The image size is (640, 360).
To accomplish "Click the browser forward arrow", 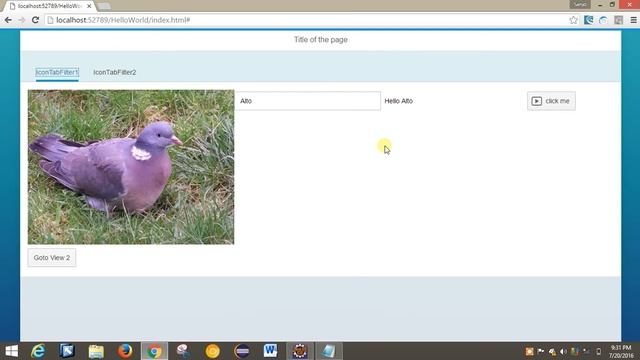I will 22,20.
